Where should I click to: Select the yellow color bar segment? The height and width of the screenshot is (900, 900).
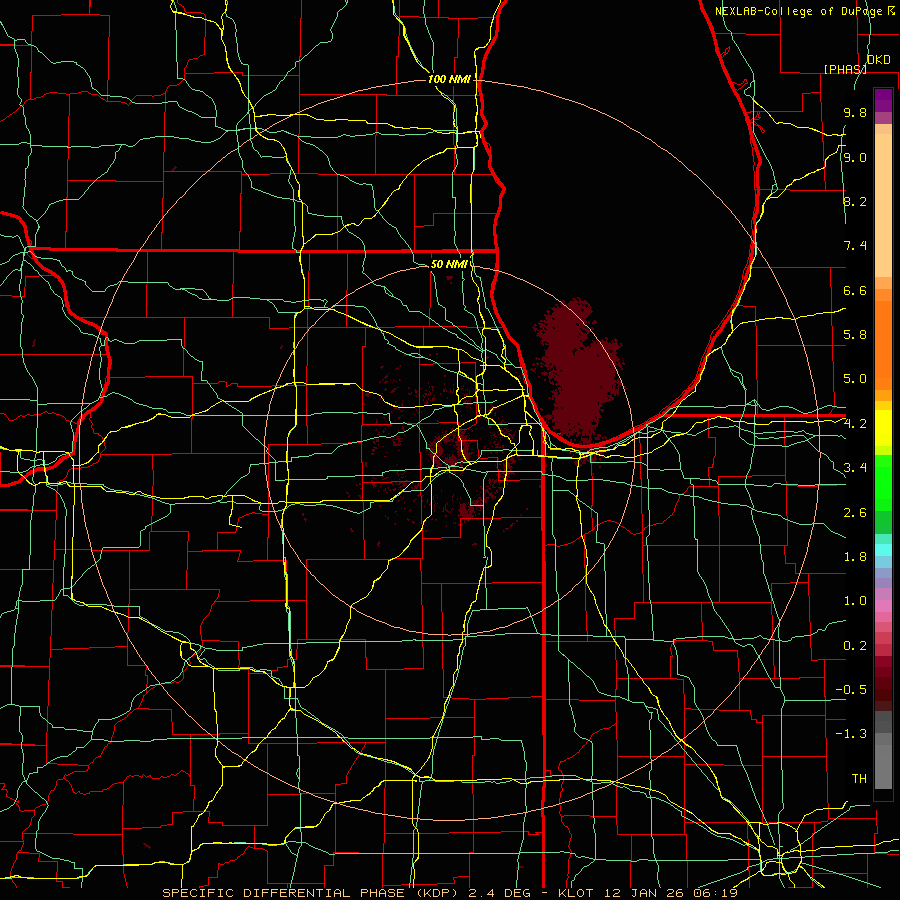[x=883, y=428]
